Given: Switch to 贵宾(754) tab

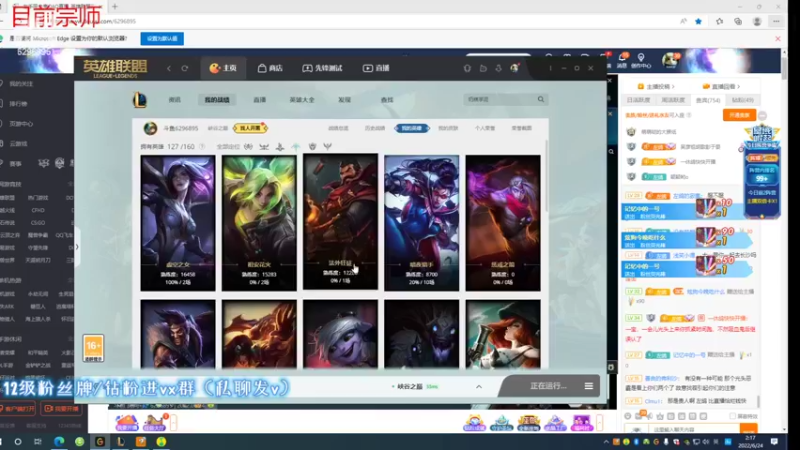Looking at the screenshot, I should point(708,100).
